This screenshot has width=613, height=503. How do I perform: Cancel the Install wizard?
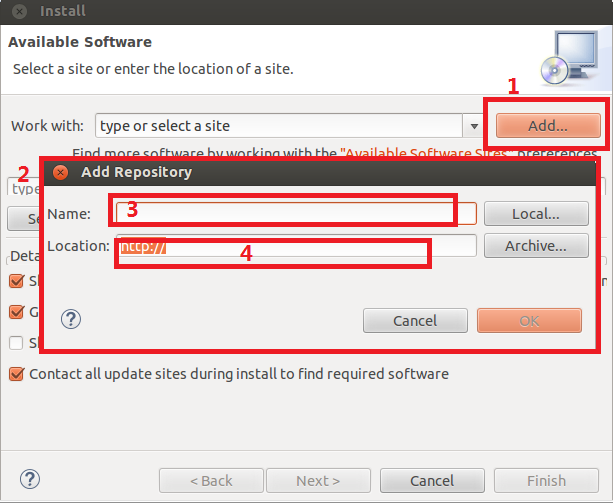pos(432,481)
